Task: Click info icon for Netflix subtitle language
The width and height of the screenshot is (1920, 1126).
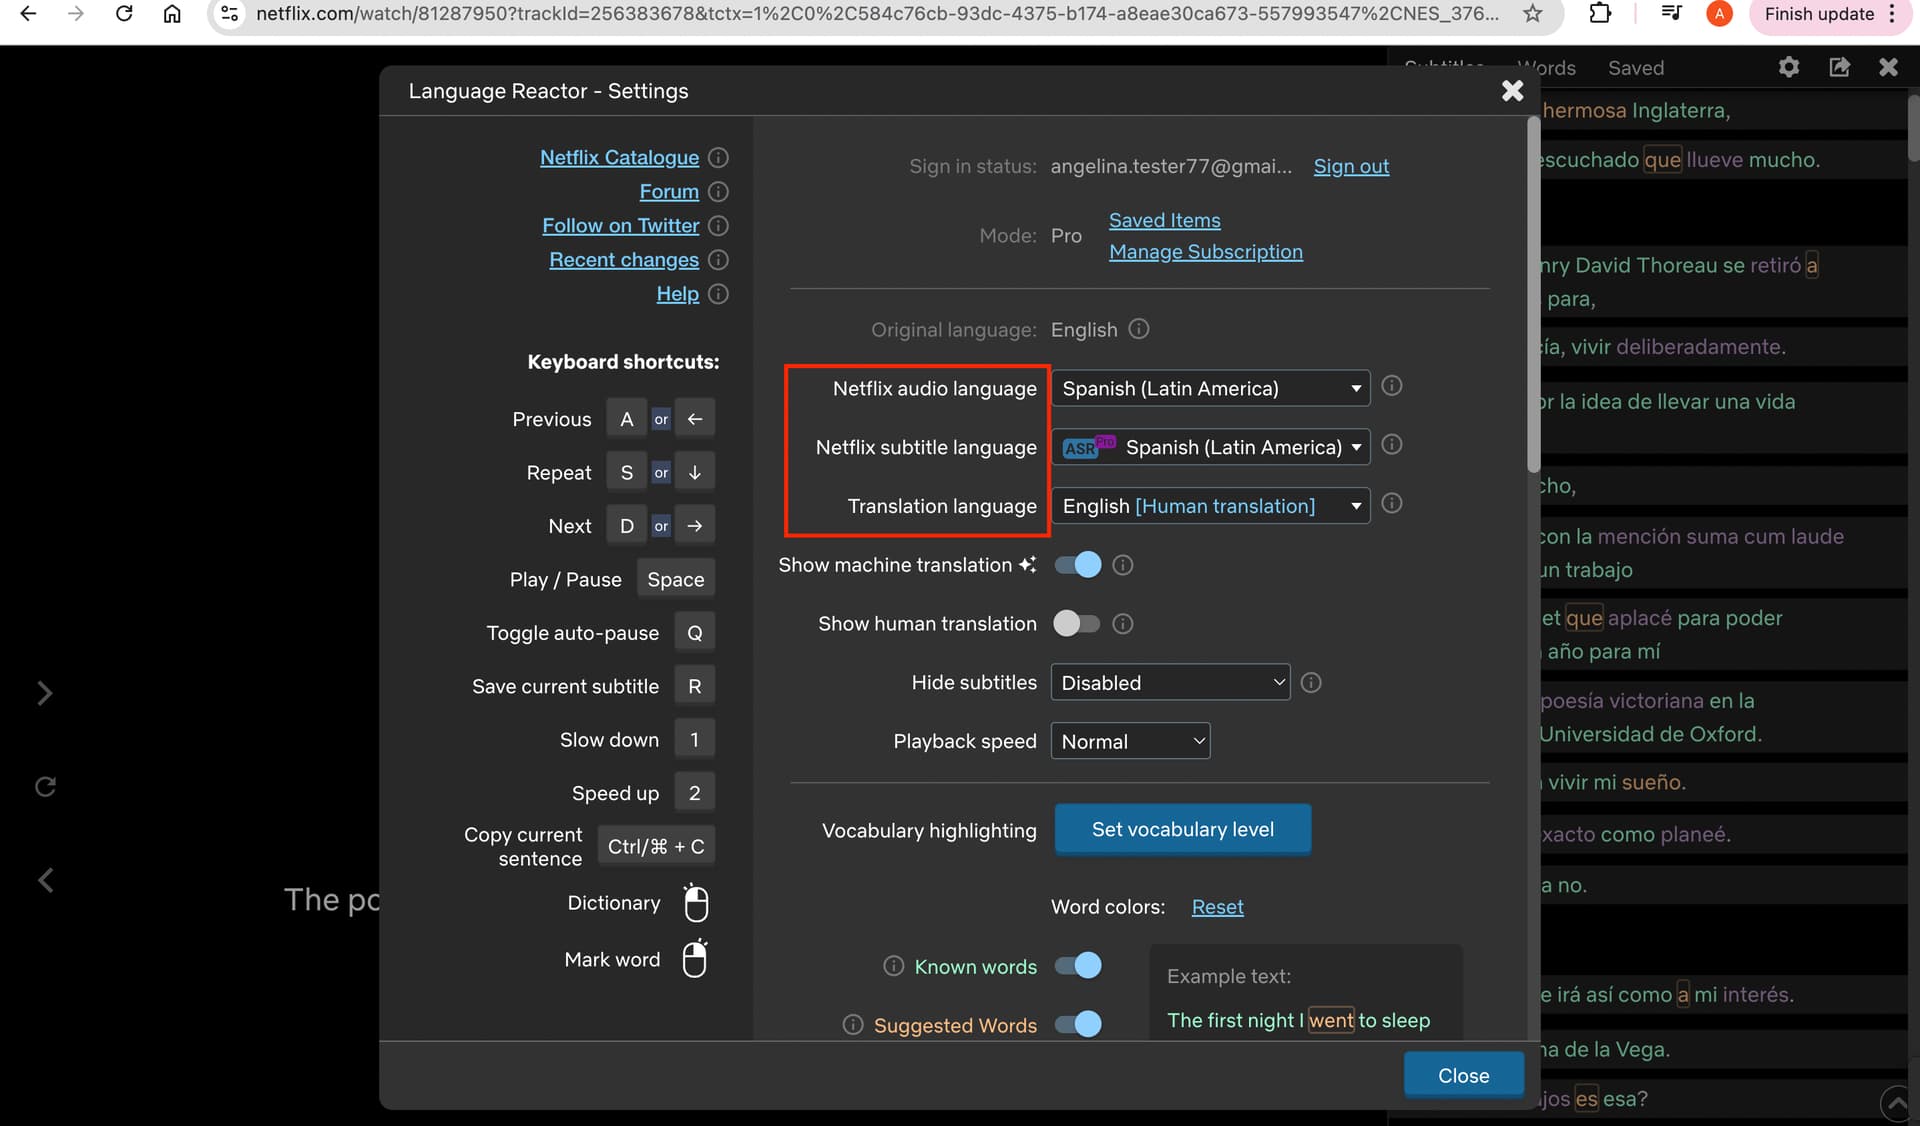Action: click(1391, 444)
